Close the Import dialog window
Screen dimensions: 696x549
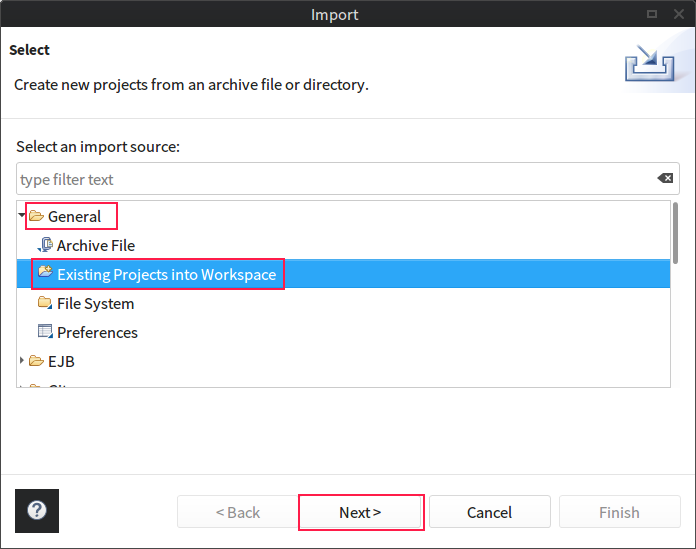tap(679, 14)
